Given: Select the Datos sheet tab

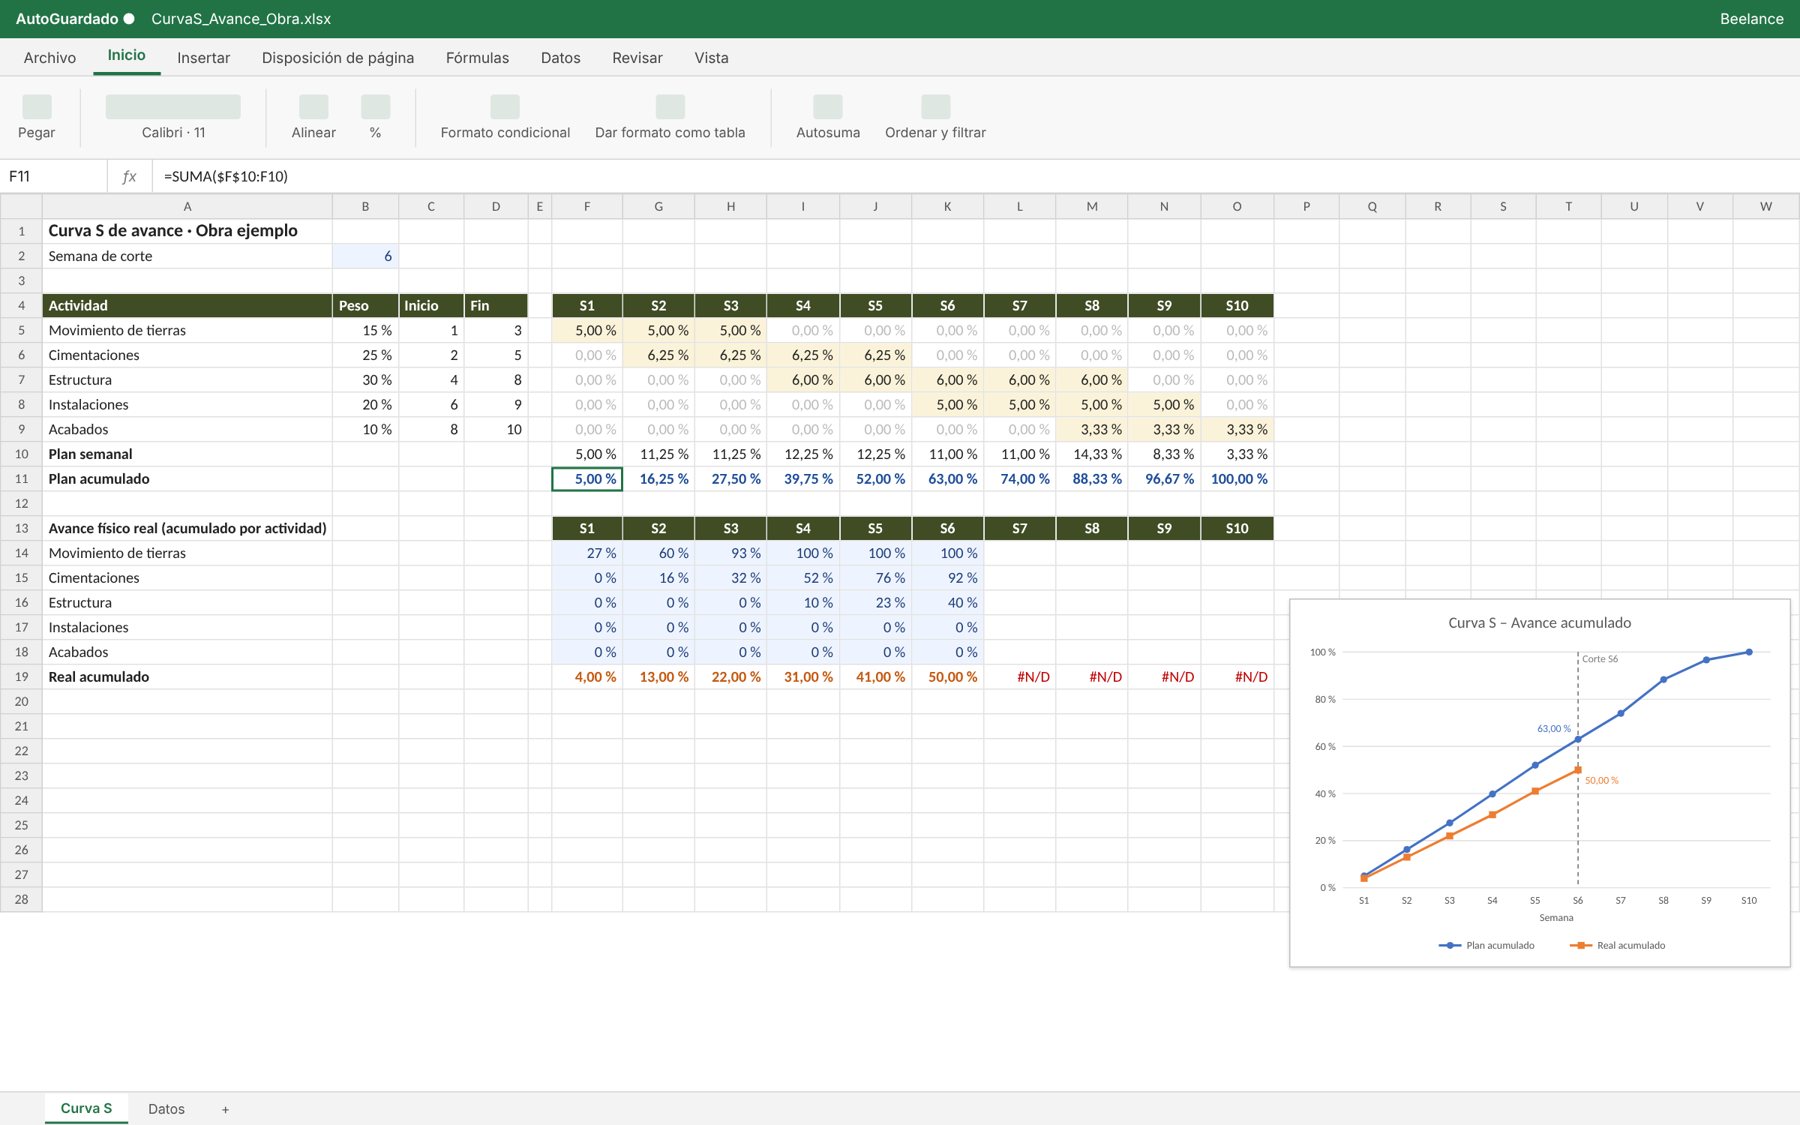Looking at the screenshot, I should (x=166, y=1109).
